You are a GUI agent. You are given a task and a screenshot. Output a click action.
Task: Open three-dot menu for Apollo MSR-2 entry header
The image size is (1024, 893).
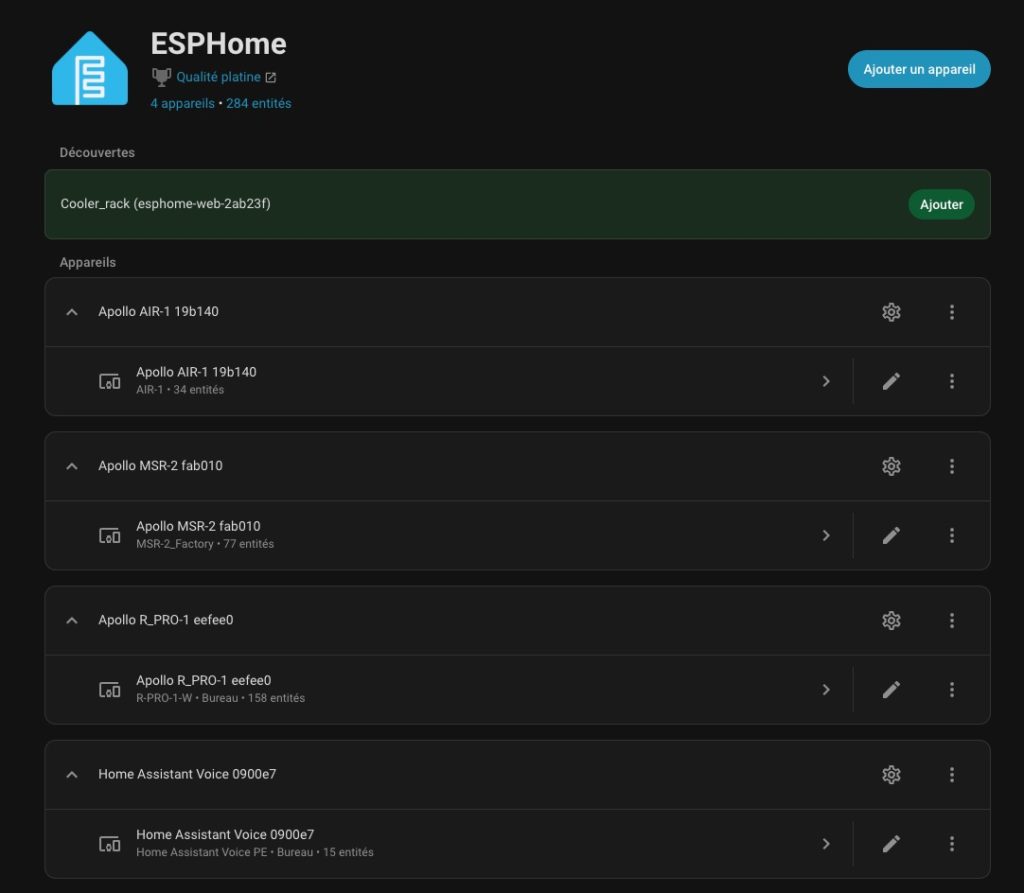coord(951,466)
